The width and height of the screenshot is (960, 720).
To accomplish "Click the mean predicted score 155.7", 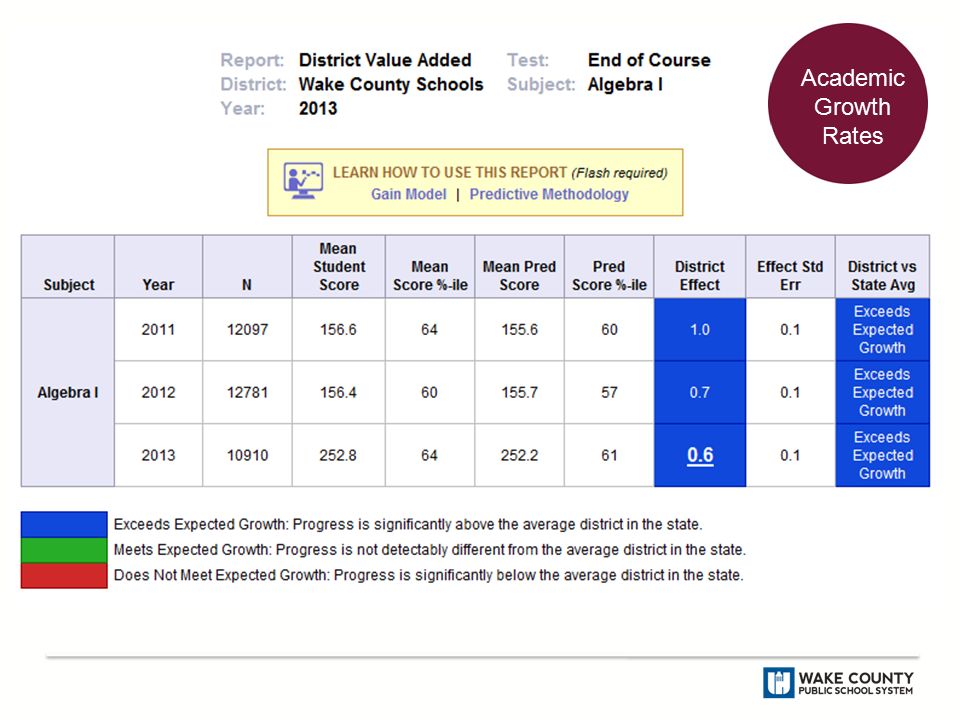I will (x=519, y=392).
